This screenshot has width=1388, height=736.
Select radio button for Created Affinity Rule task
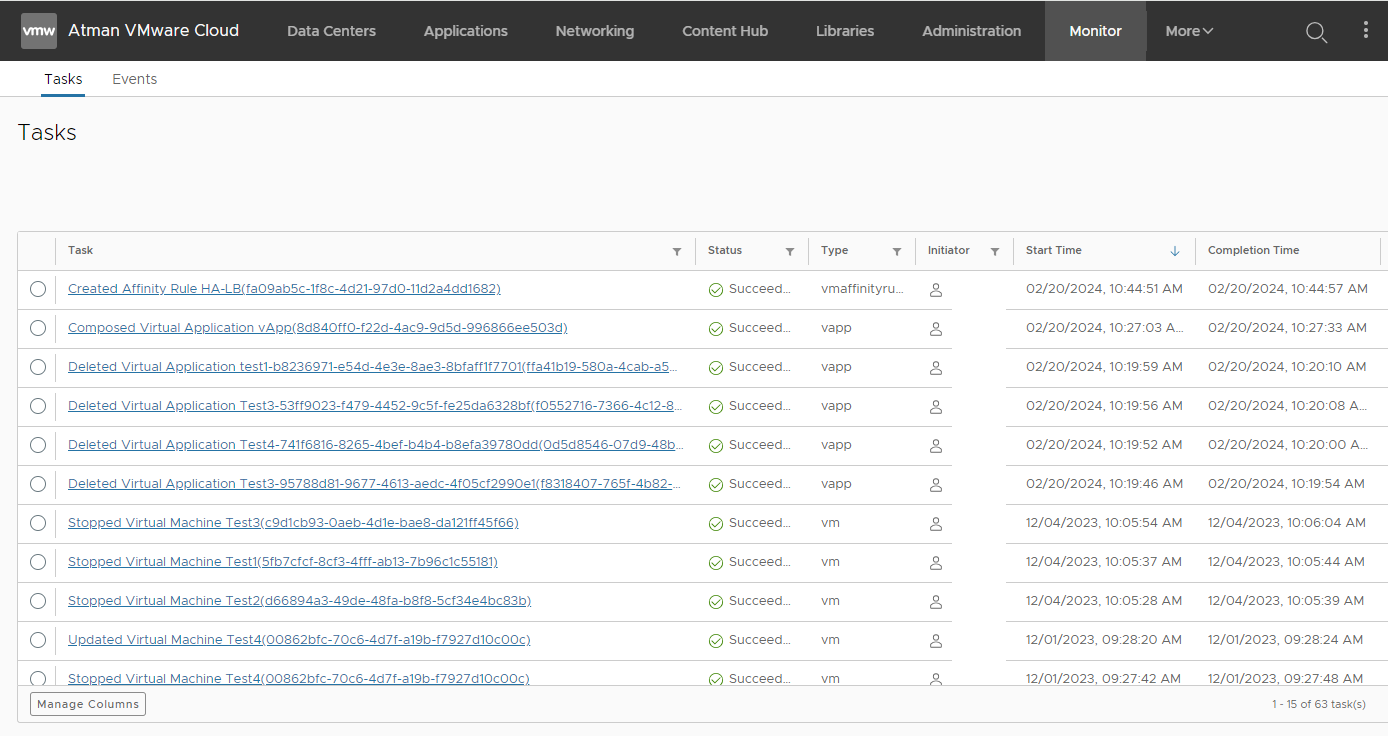38,289
